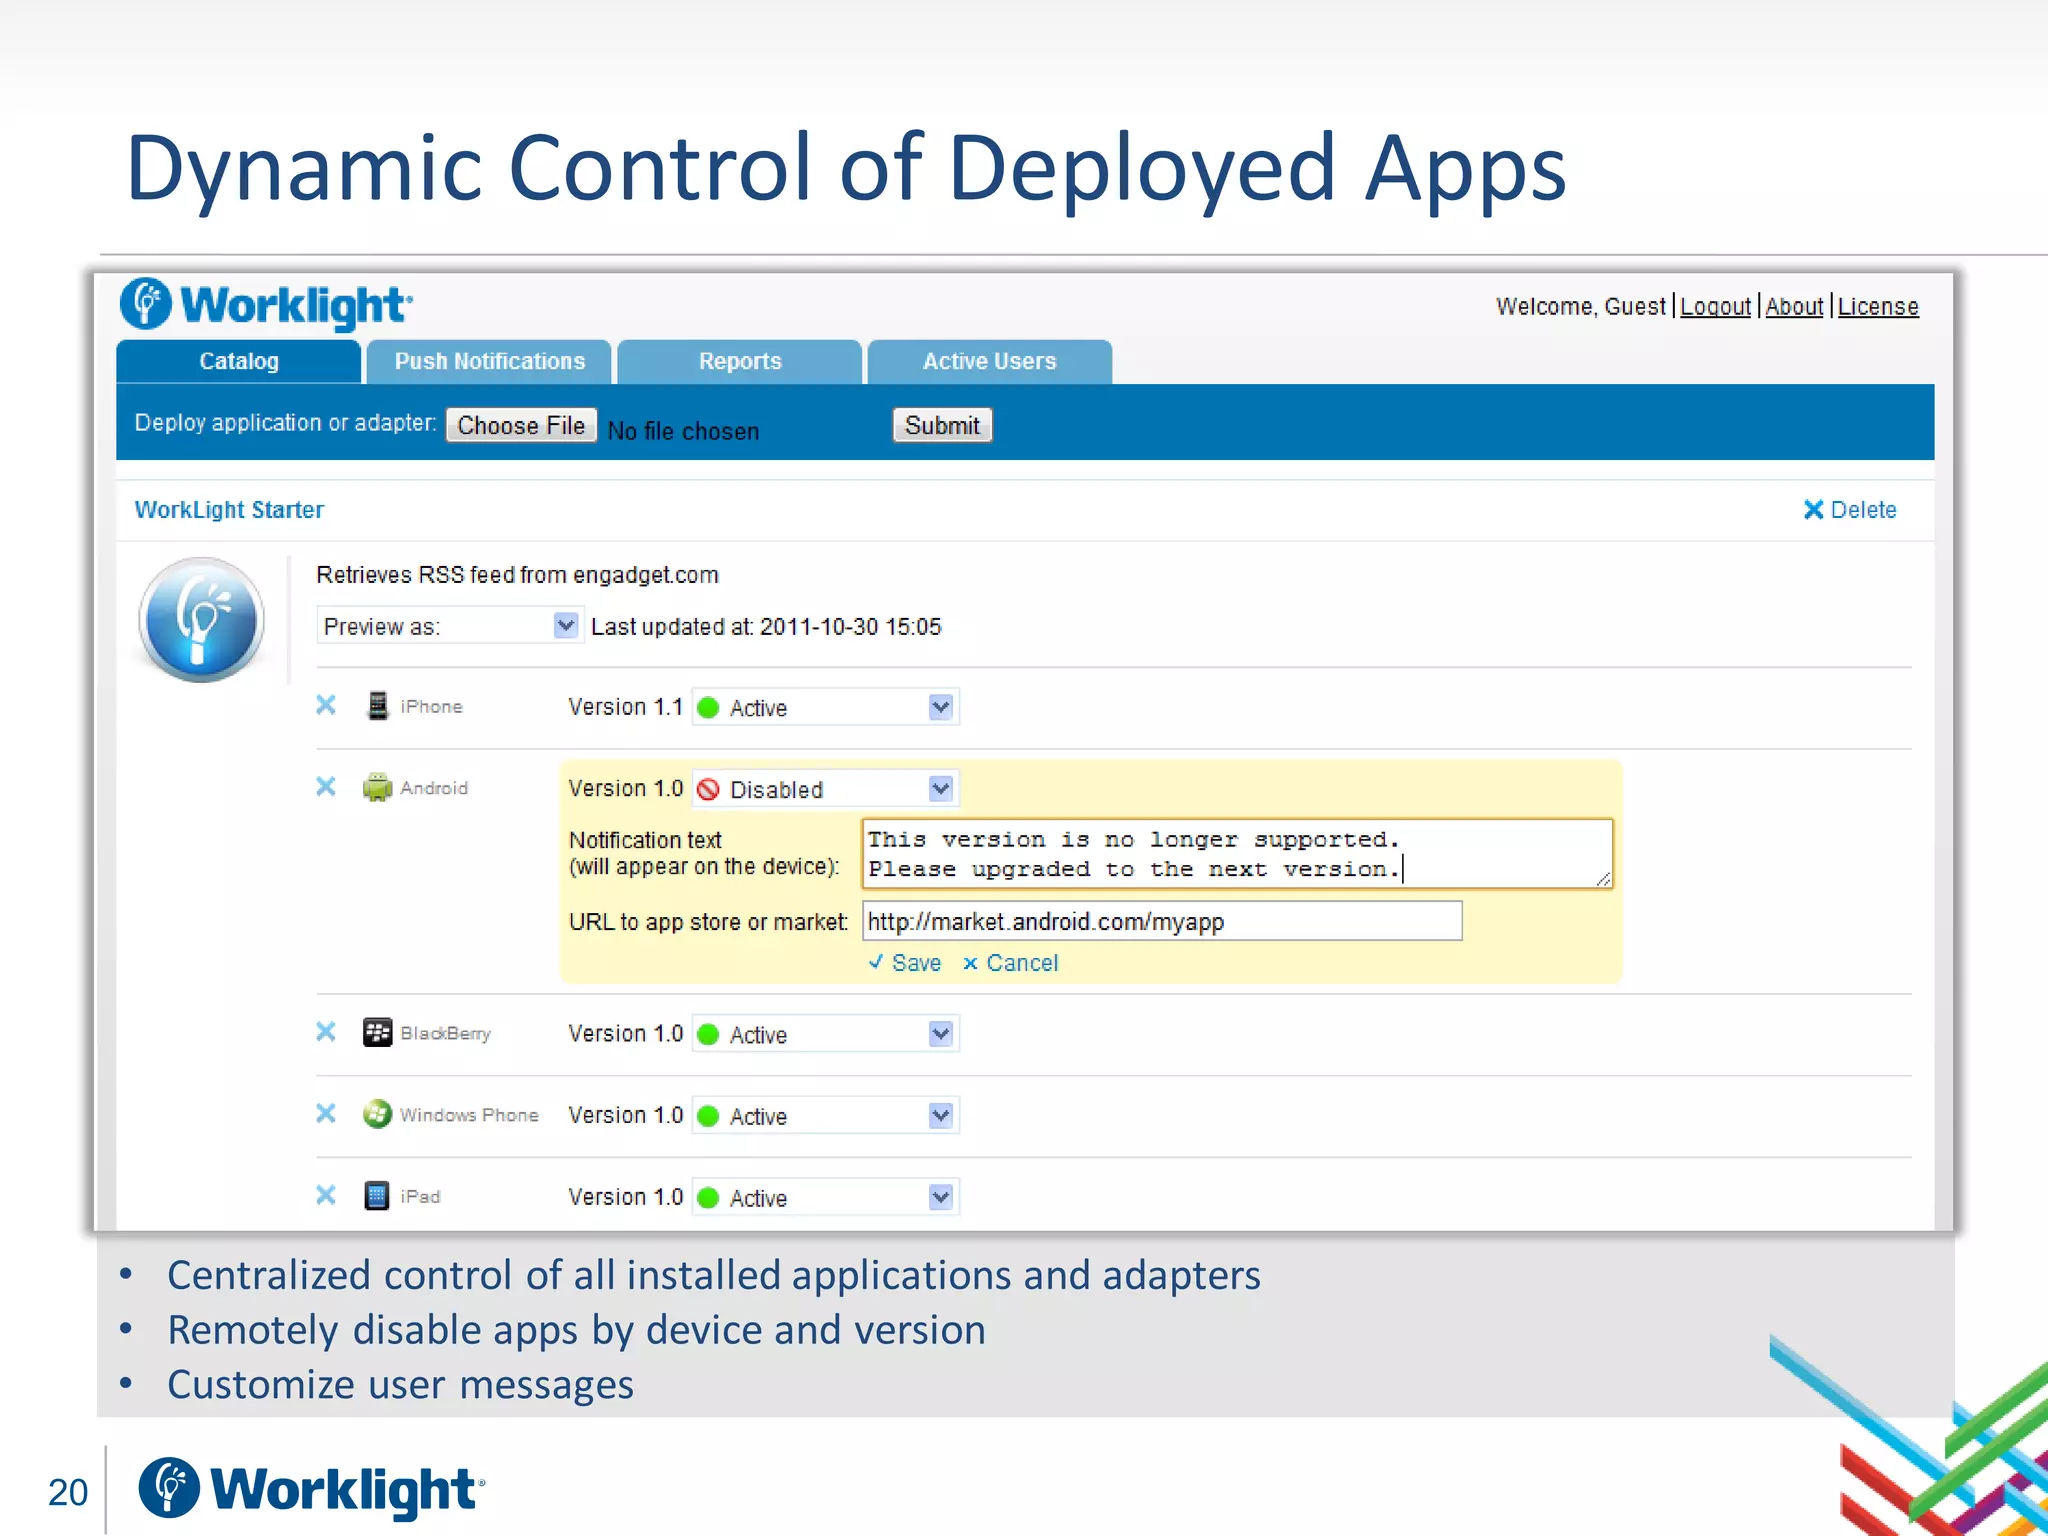This screenshot has width=2048, height=1536.
Task: Open the Reports tab
Action: (740, 362)
